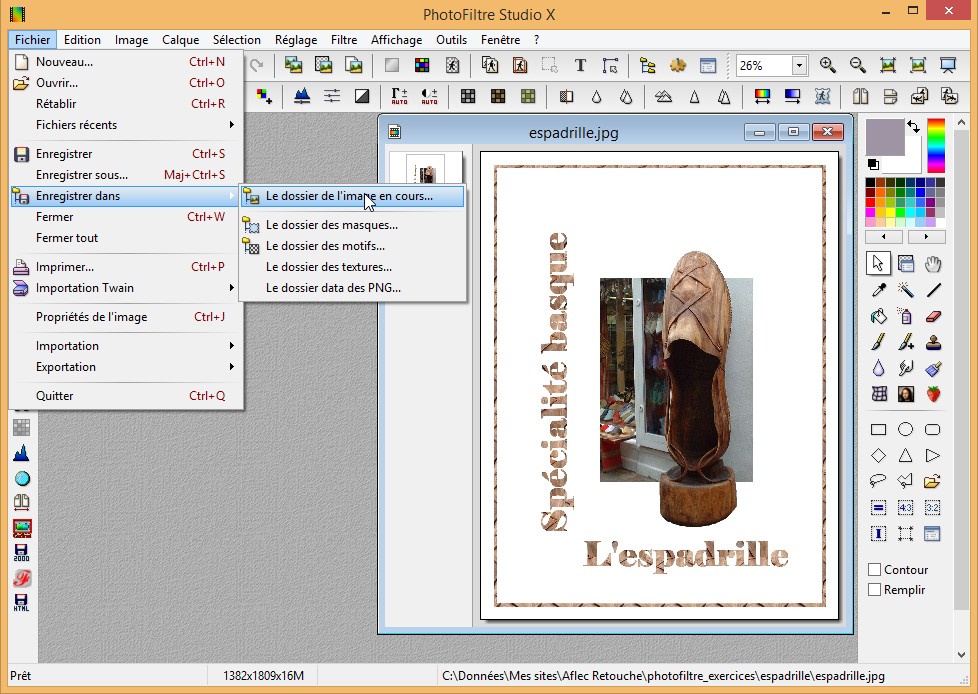This screenshot has height=694, width=978.
Task: Open the 26% zoom dropdown
Action: pos(799,65)
